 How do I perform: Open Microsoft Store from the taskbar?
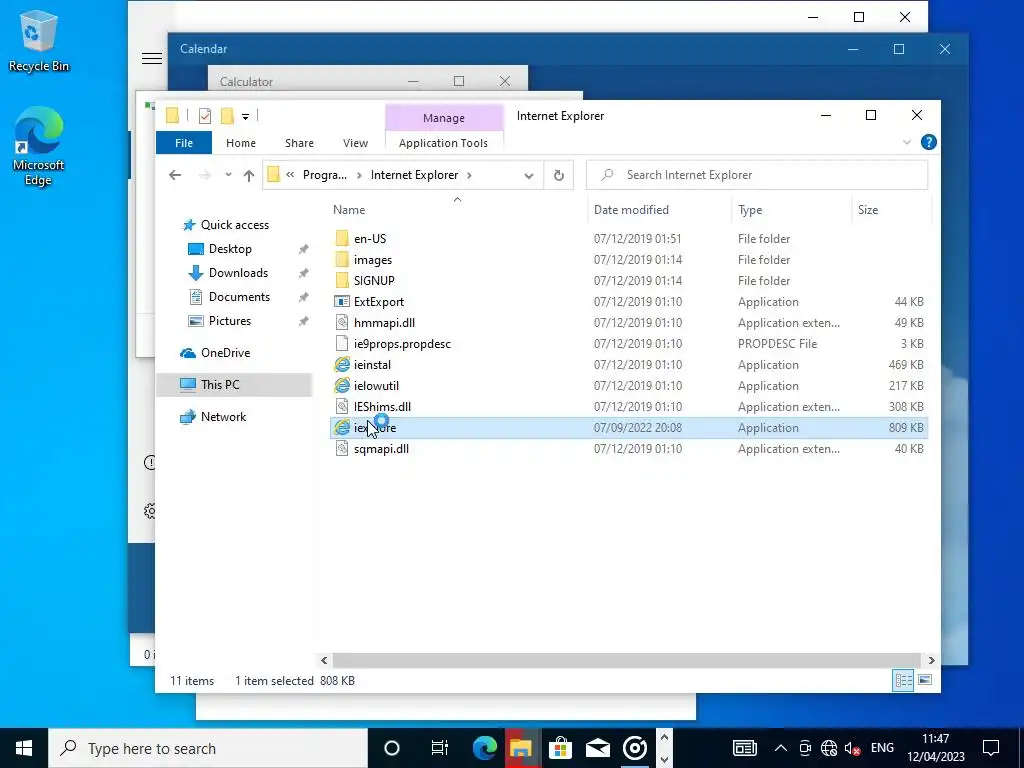[x=560, y=748]
